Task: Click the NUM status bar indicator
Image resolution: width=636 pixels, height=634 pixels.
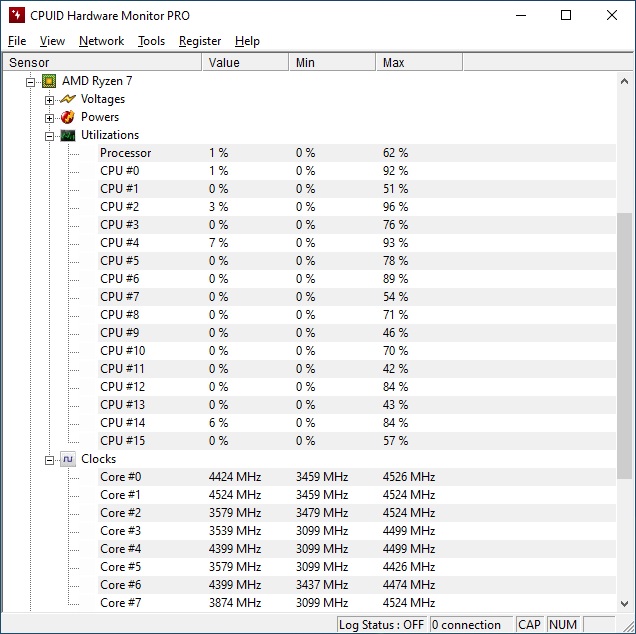Action: pyautogui.click(x=563, y=625)
